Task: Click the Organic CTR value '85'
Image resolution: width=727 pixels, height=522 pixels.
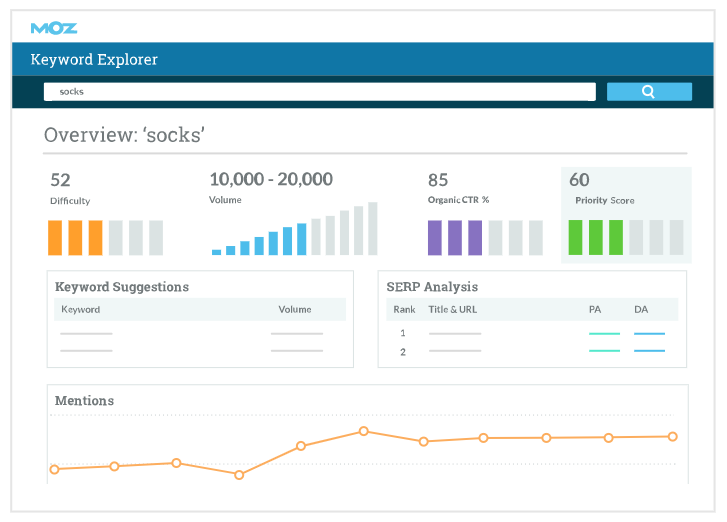Action: [x=438, y=180]
